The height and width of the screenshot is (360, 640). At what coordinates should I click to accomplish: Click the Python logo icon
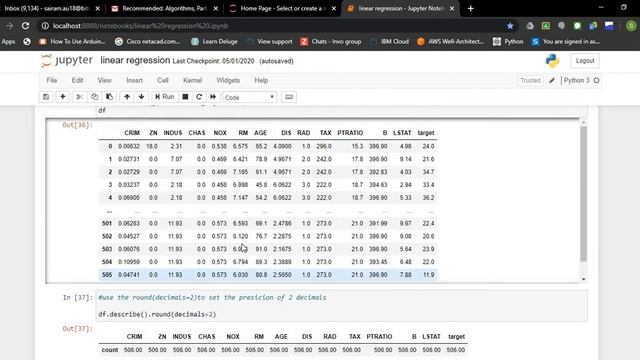tap(552, 60)
